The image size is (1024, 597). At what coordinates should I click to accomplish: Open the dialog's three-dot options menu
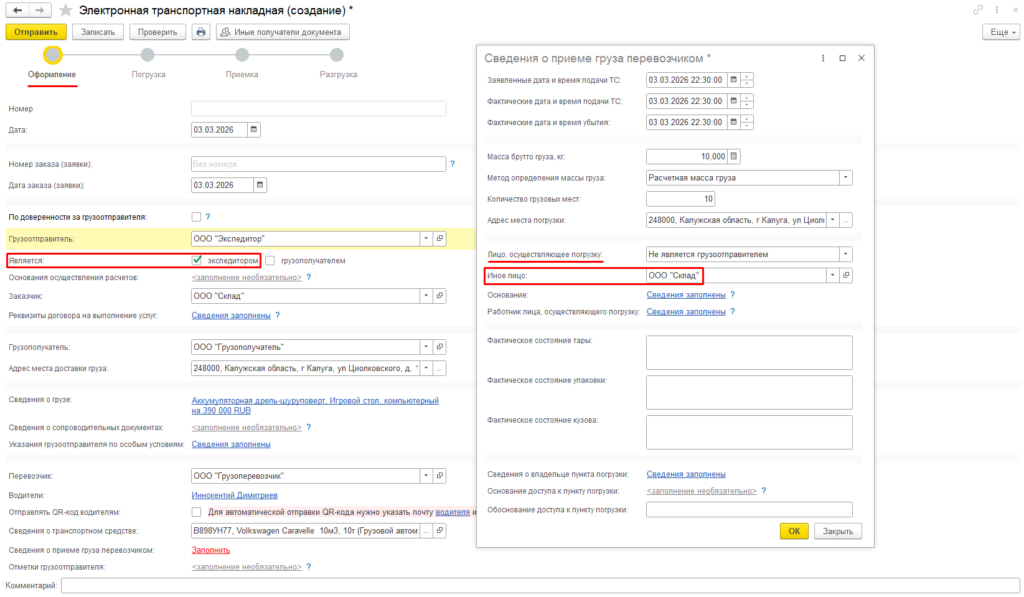[823, 58]
